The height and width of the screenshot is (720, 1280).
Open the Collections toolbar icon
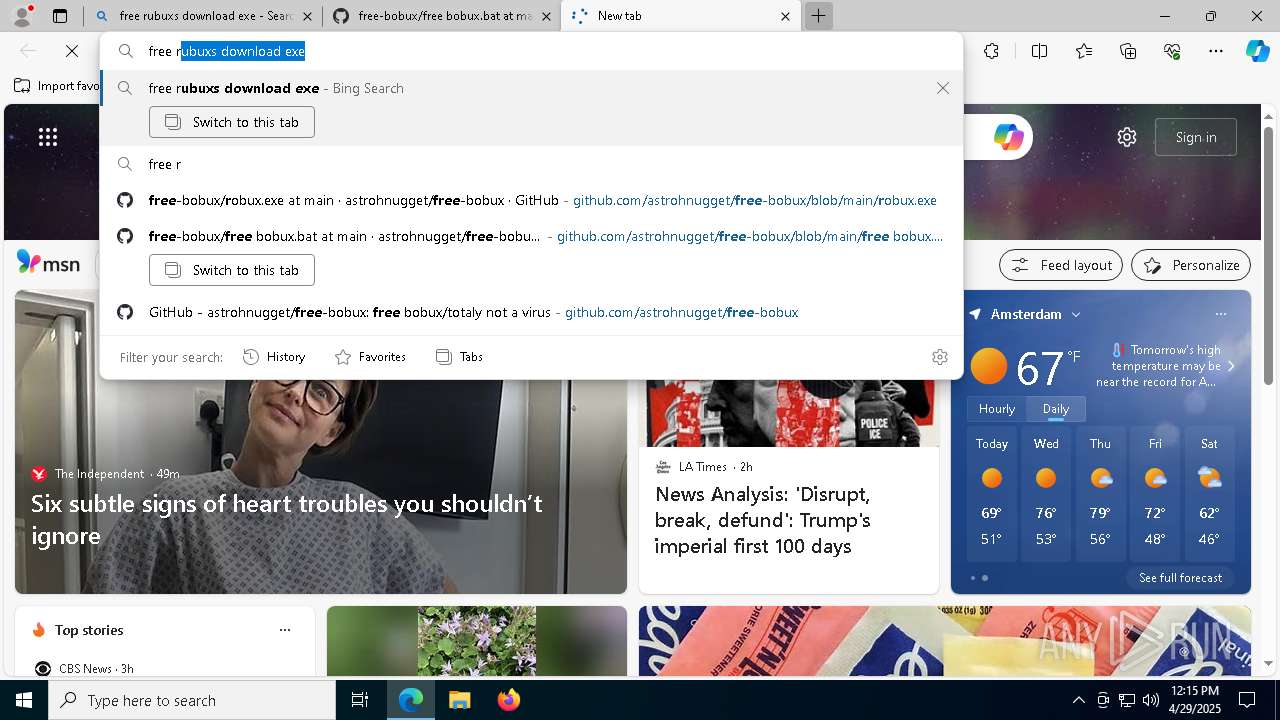(x=1128, y=51)
